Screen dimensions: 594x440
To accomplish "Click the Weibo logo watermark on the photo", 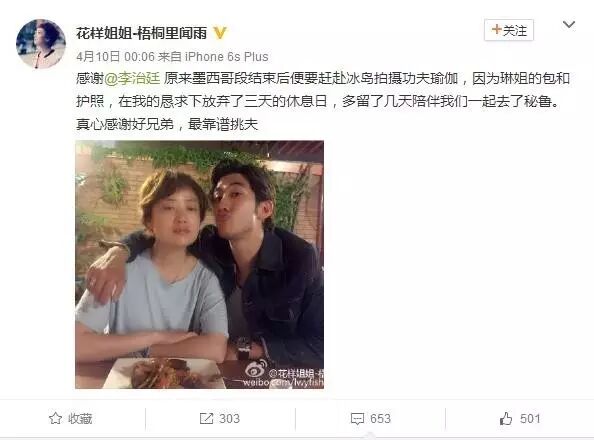I will coord(256,369).
